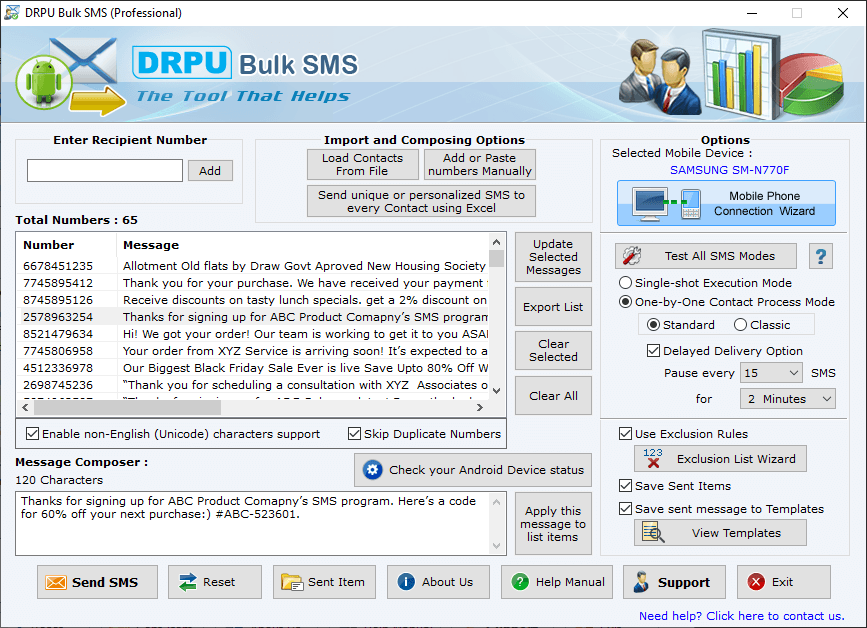Click the red Exit X icon

point(756,582)
